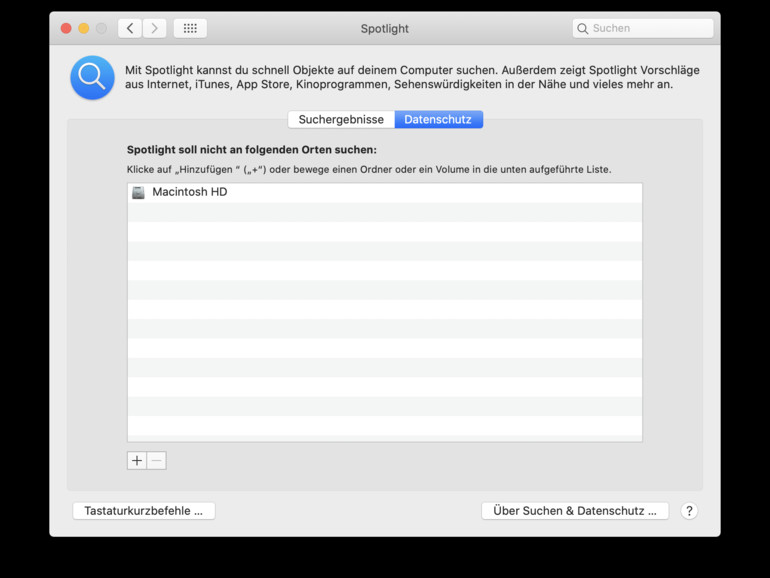770x578 pixels.
Task: Remove a location with the minus button
Action: (157, 461)
